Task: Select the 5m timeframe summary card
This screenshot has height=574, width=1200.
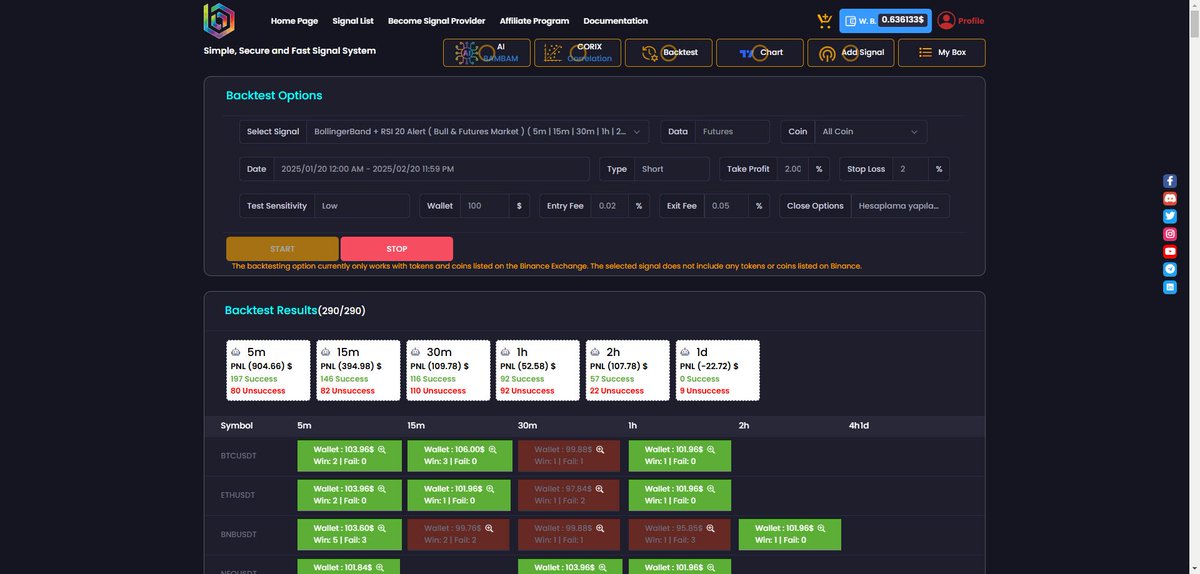Action: coord(268,371)
